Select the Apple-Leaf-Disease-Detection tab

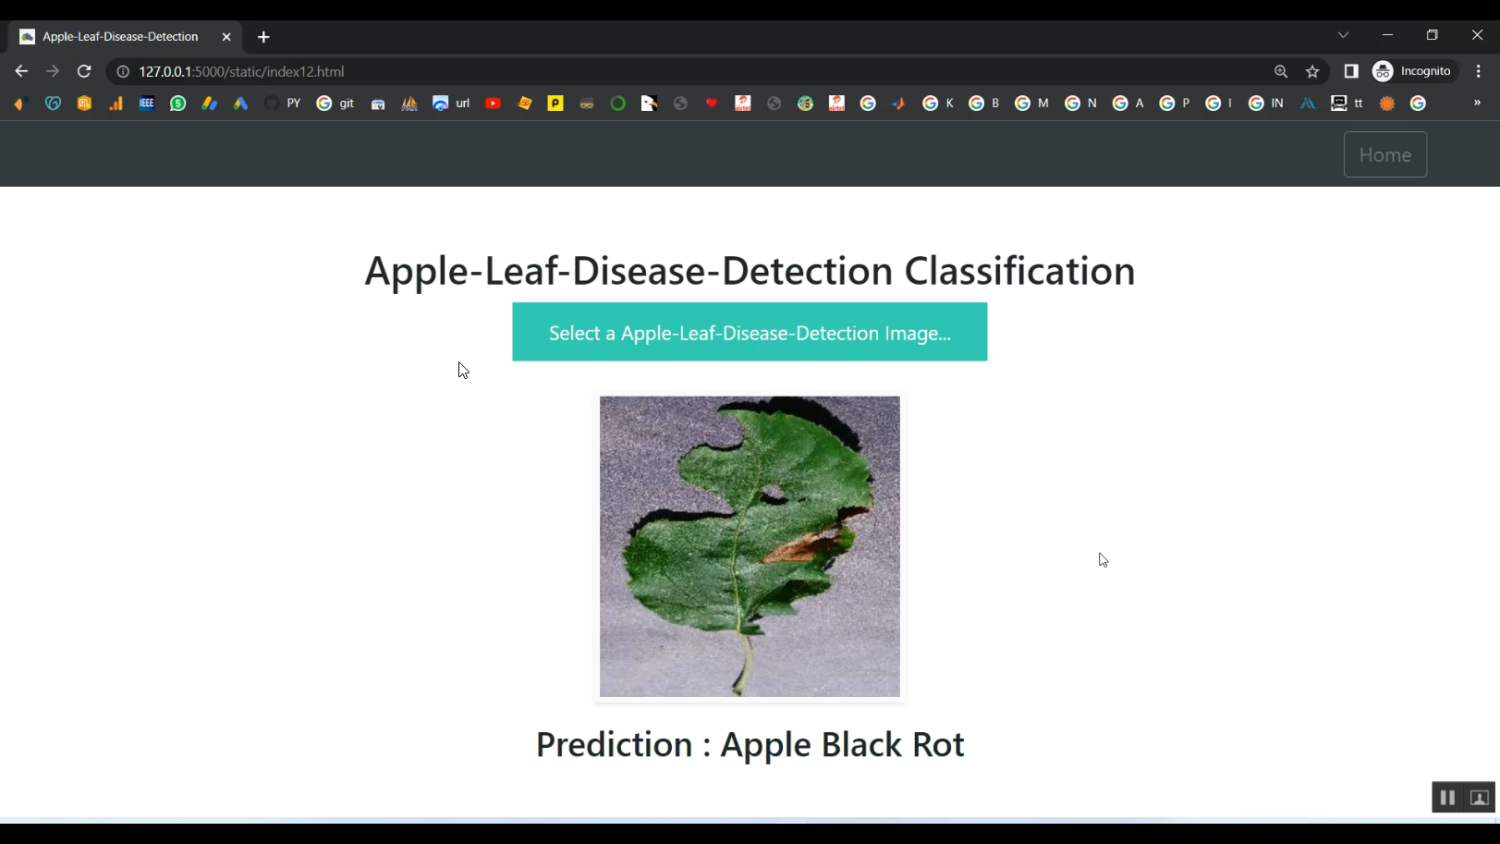120,37
